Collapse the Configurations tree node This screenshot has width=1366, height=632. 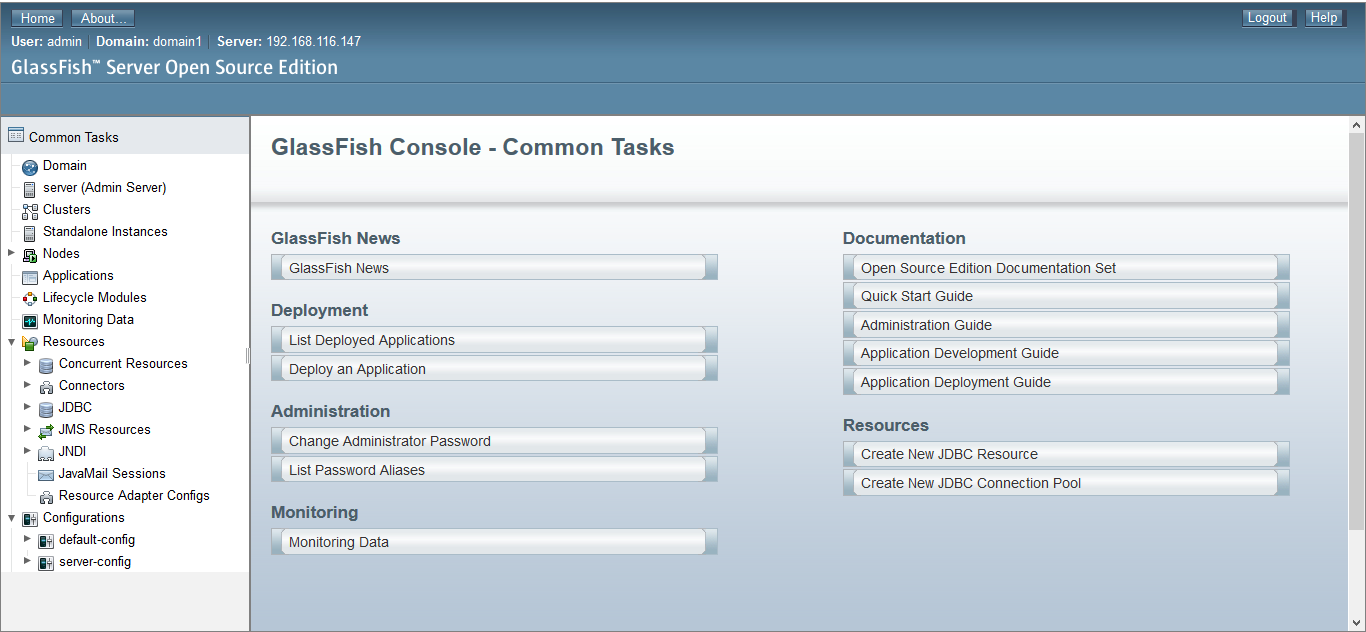[11, 517]
